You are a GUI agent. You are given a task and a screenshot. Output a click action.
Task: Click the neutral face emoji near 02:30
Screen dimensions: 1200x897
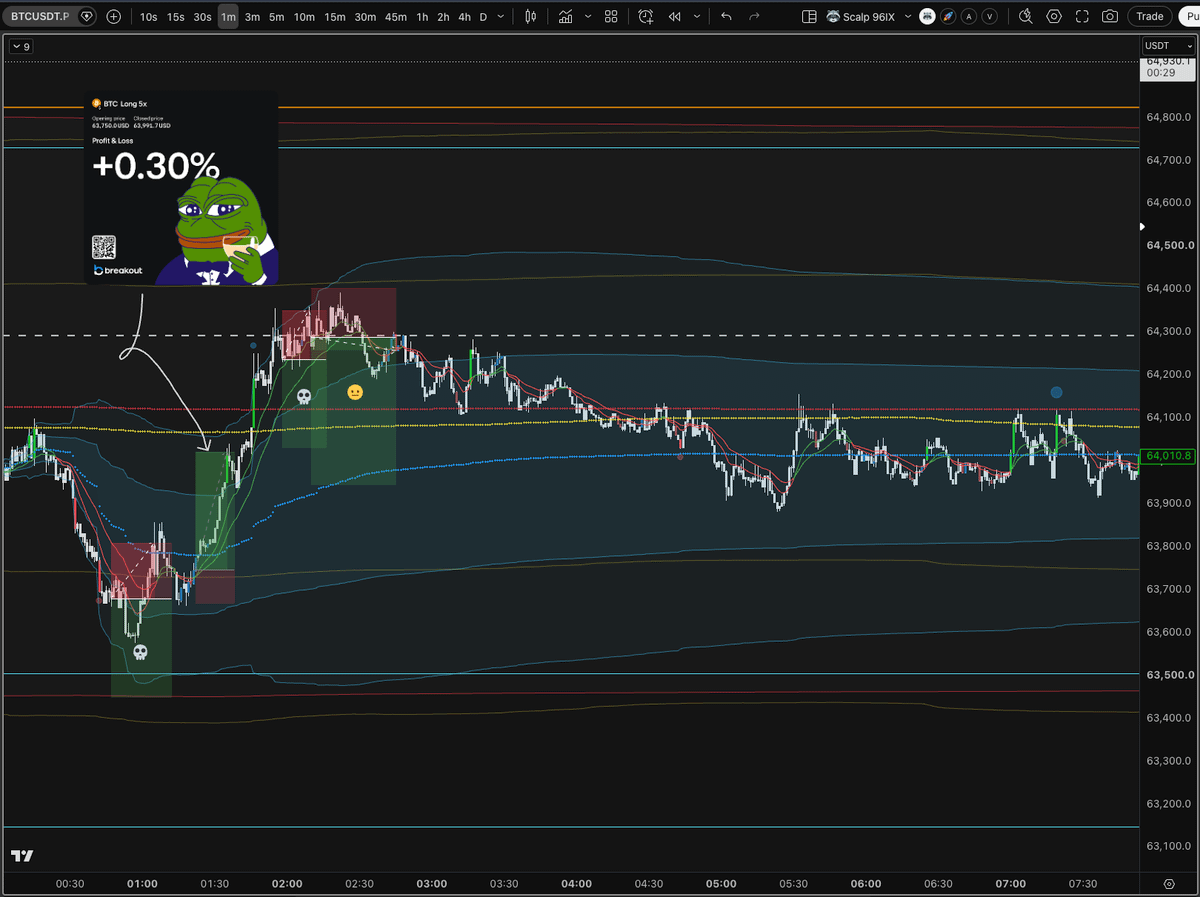(354, 391)
